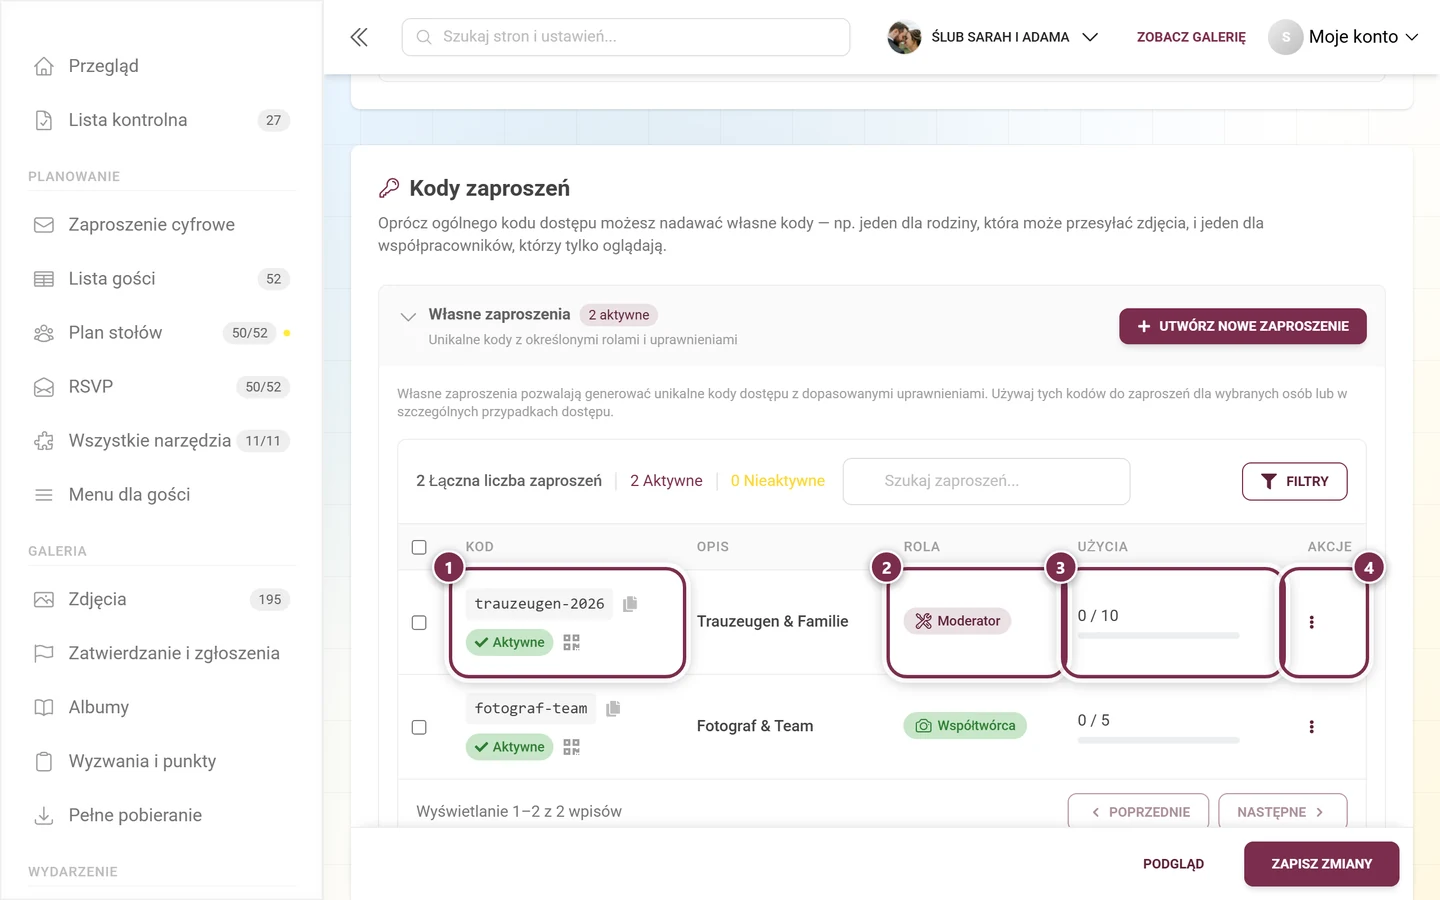Open the Zobacz galerię link
The image size is (1440, 900).
(x=1191, y=37)
